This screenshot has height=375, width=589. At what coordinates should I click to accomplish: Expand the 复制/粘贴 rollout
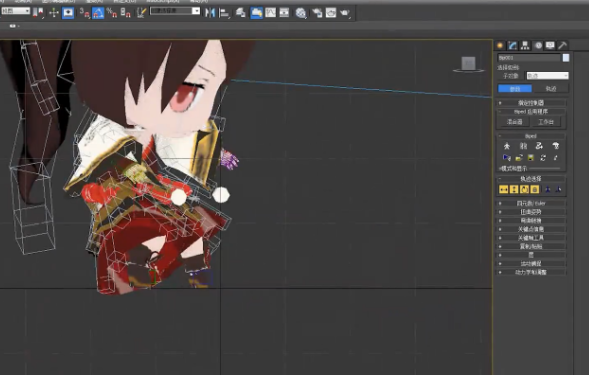click(x=532, y=246)
